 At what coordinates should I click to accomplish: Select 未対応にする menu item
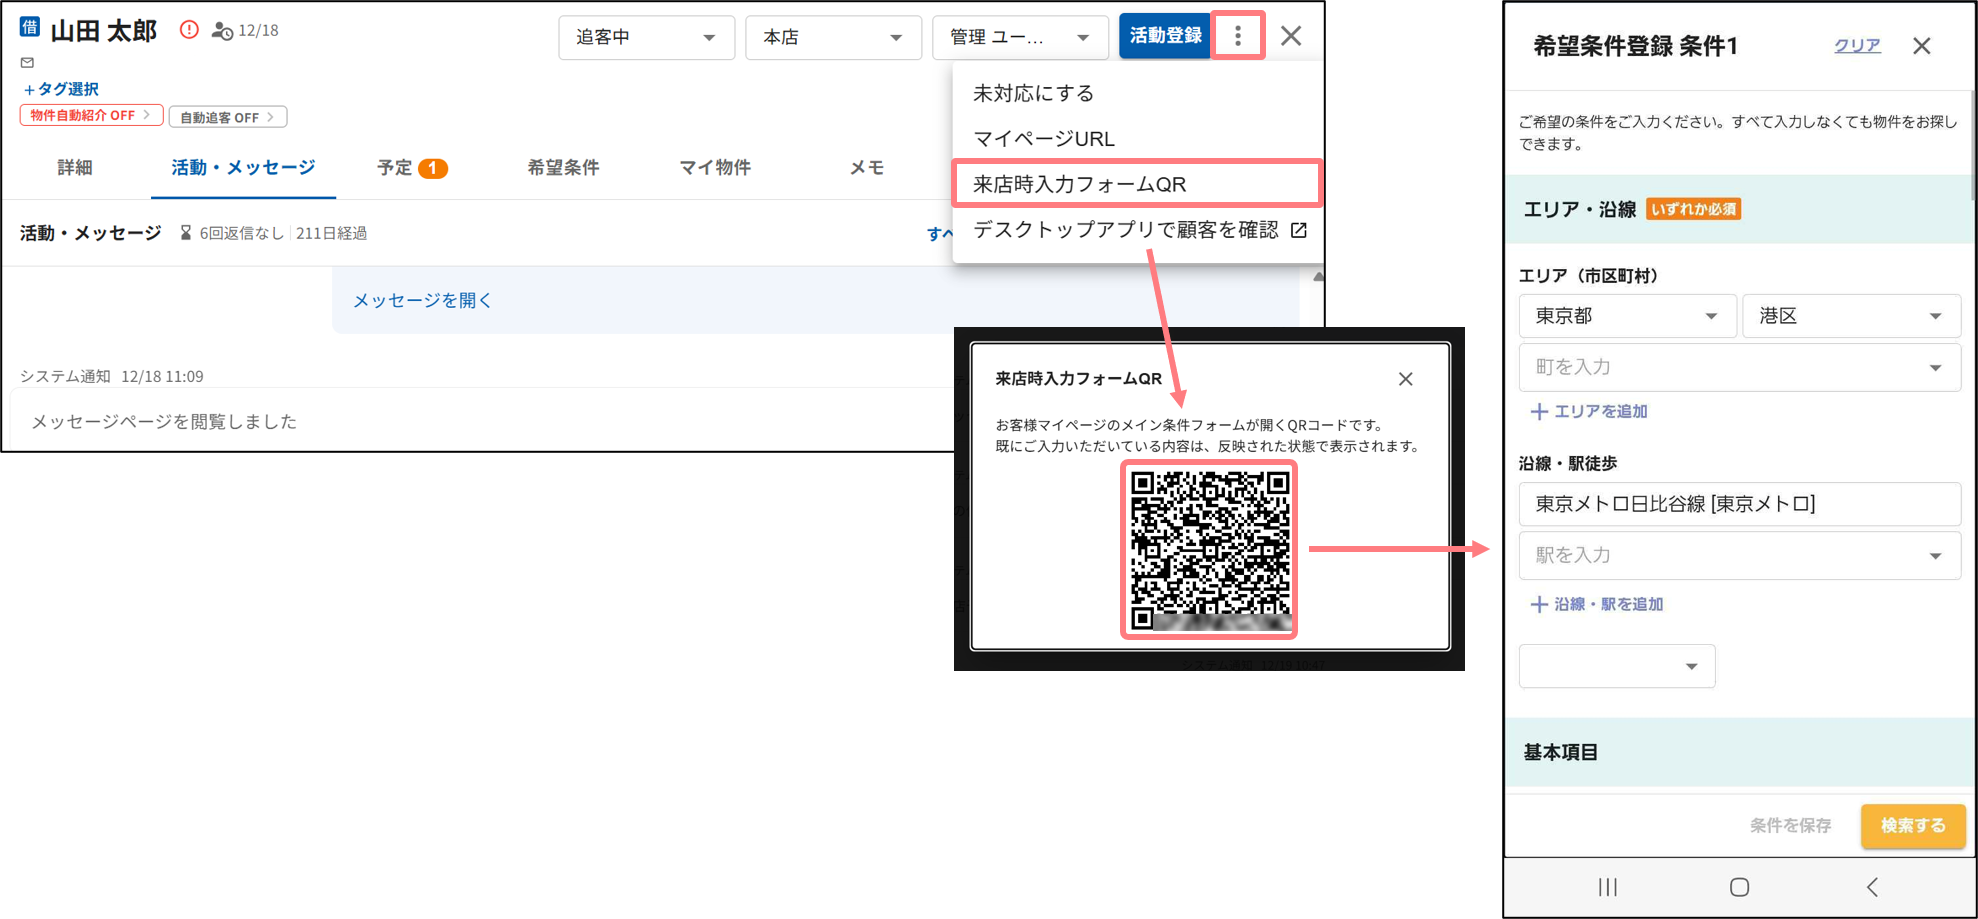(1138, 93)
